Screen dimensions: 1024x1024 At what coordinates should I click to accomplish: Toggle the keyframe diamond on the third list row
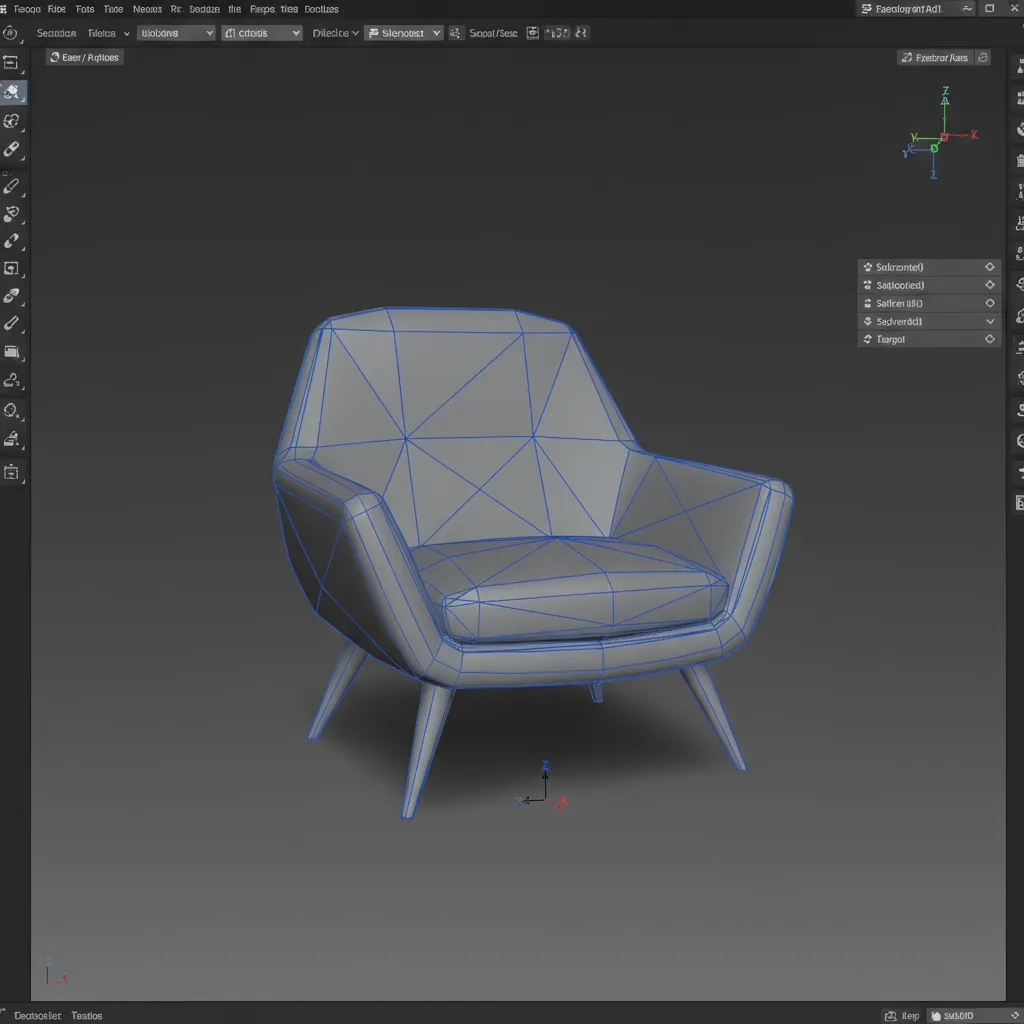coord(990,302)
